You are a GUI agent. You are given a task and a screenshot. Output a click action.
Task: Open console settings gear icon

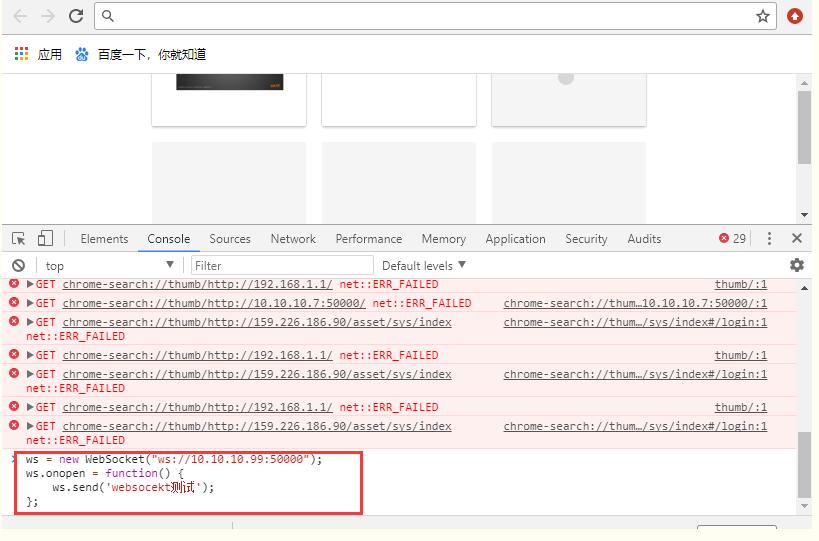(796, 265)
